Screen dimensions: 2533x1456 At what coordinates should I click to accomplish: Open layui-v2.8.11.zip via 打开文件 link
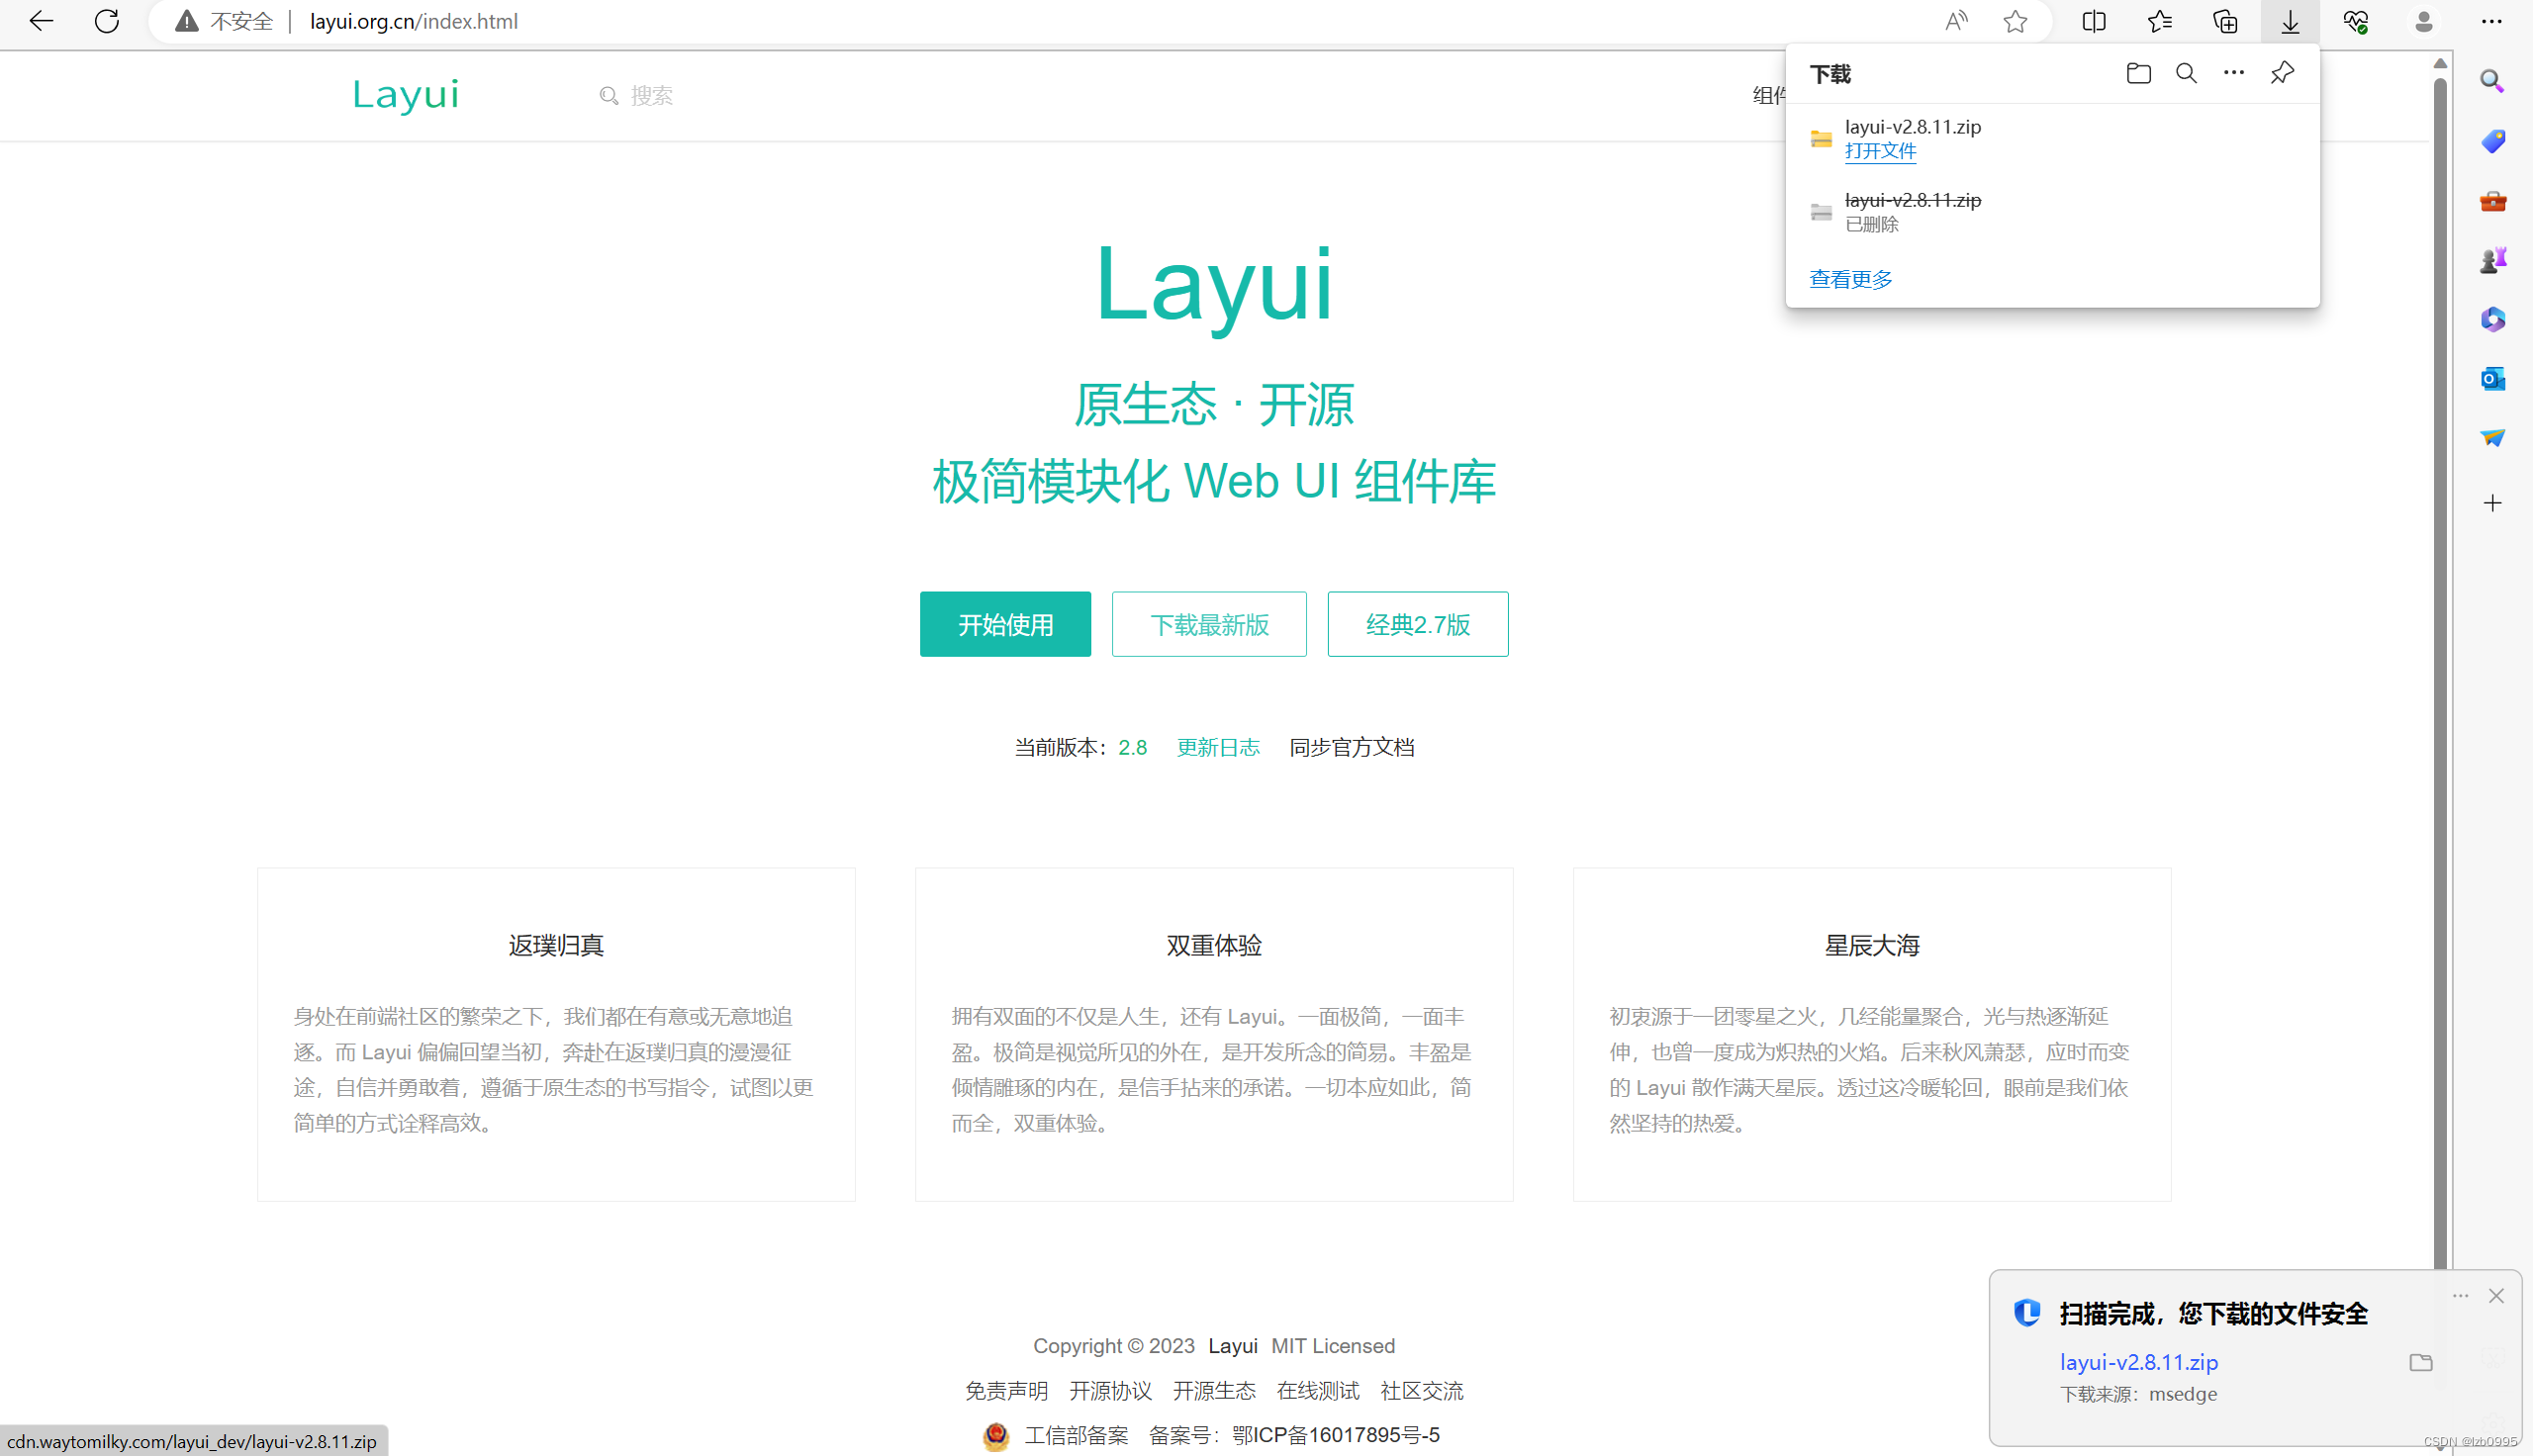[1880, 151]
